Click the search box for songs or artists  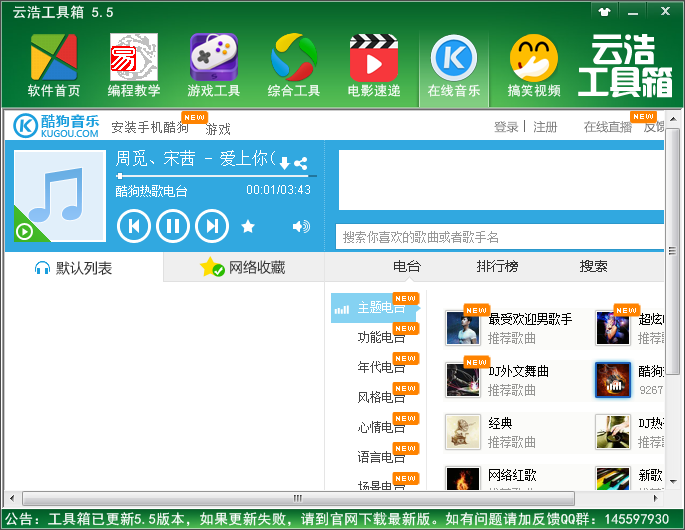[500, 237]
